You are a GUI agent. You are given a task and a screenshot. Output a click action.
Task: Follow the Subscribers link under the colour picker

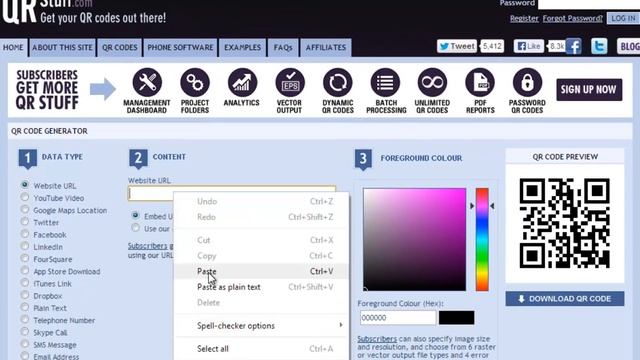377,339
